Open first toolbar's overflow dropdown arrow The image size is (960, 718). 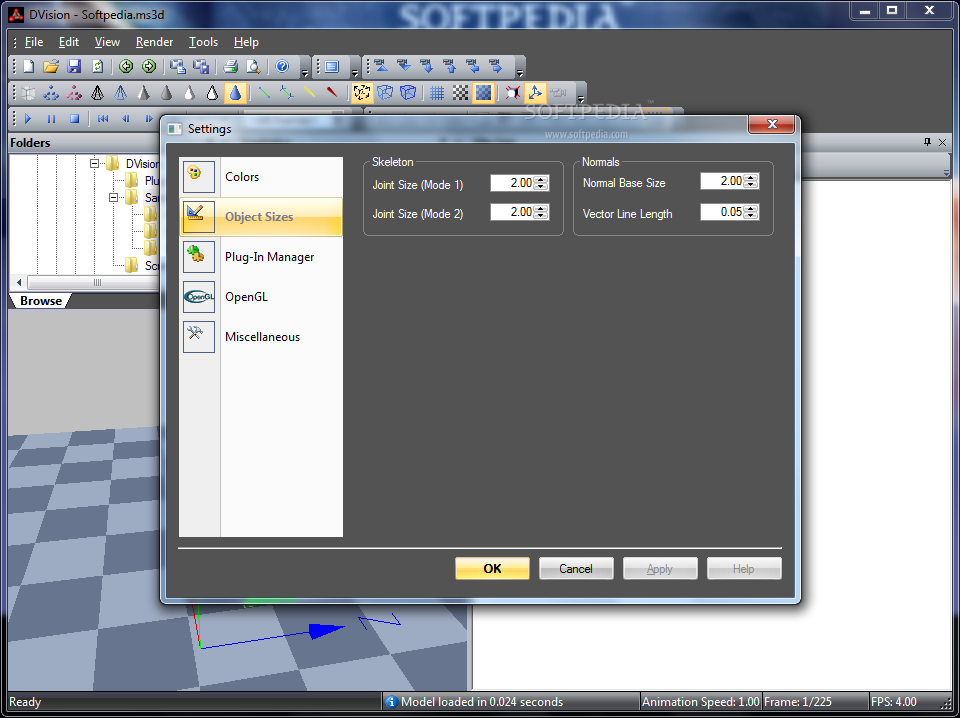tap(305, 73)
